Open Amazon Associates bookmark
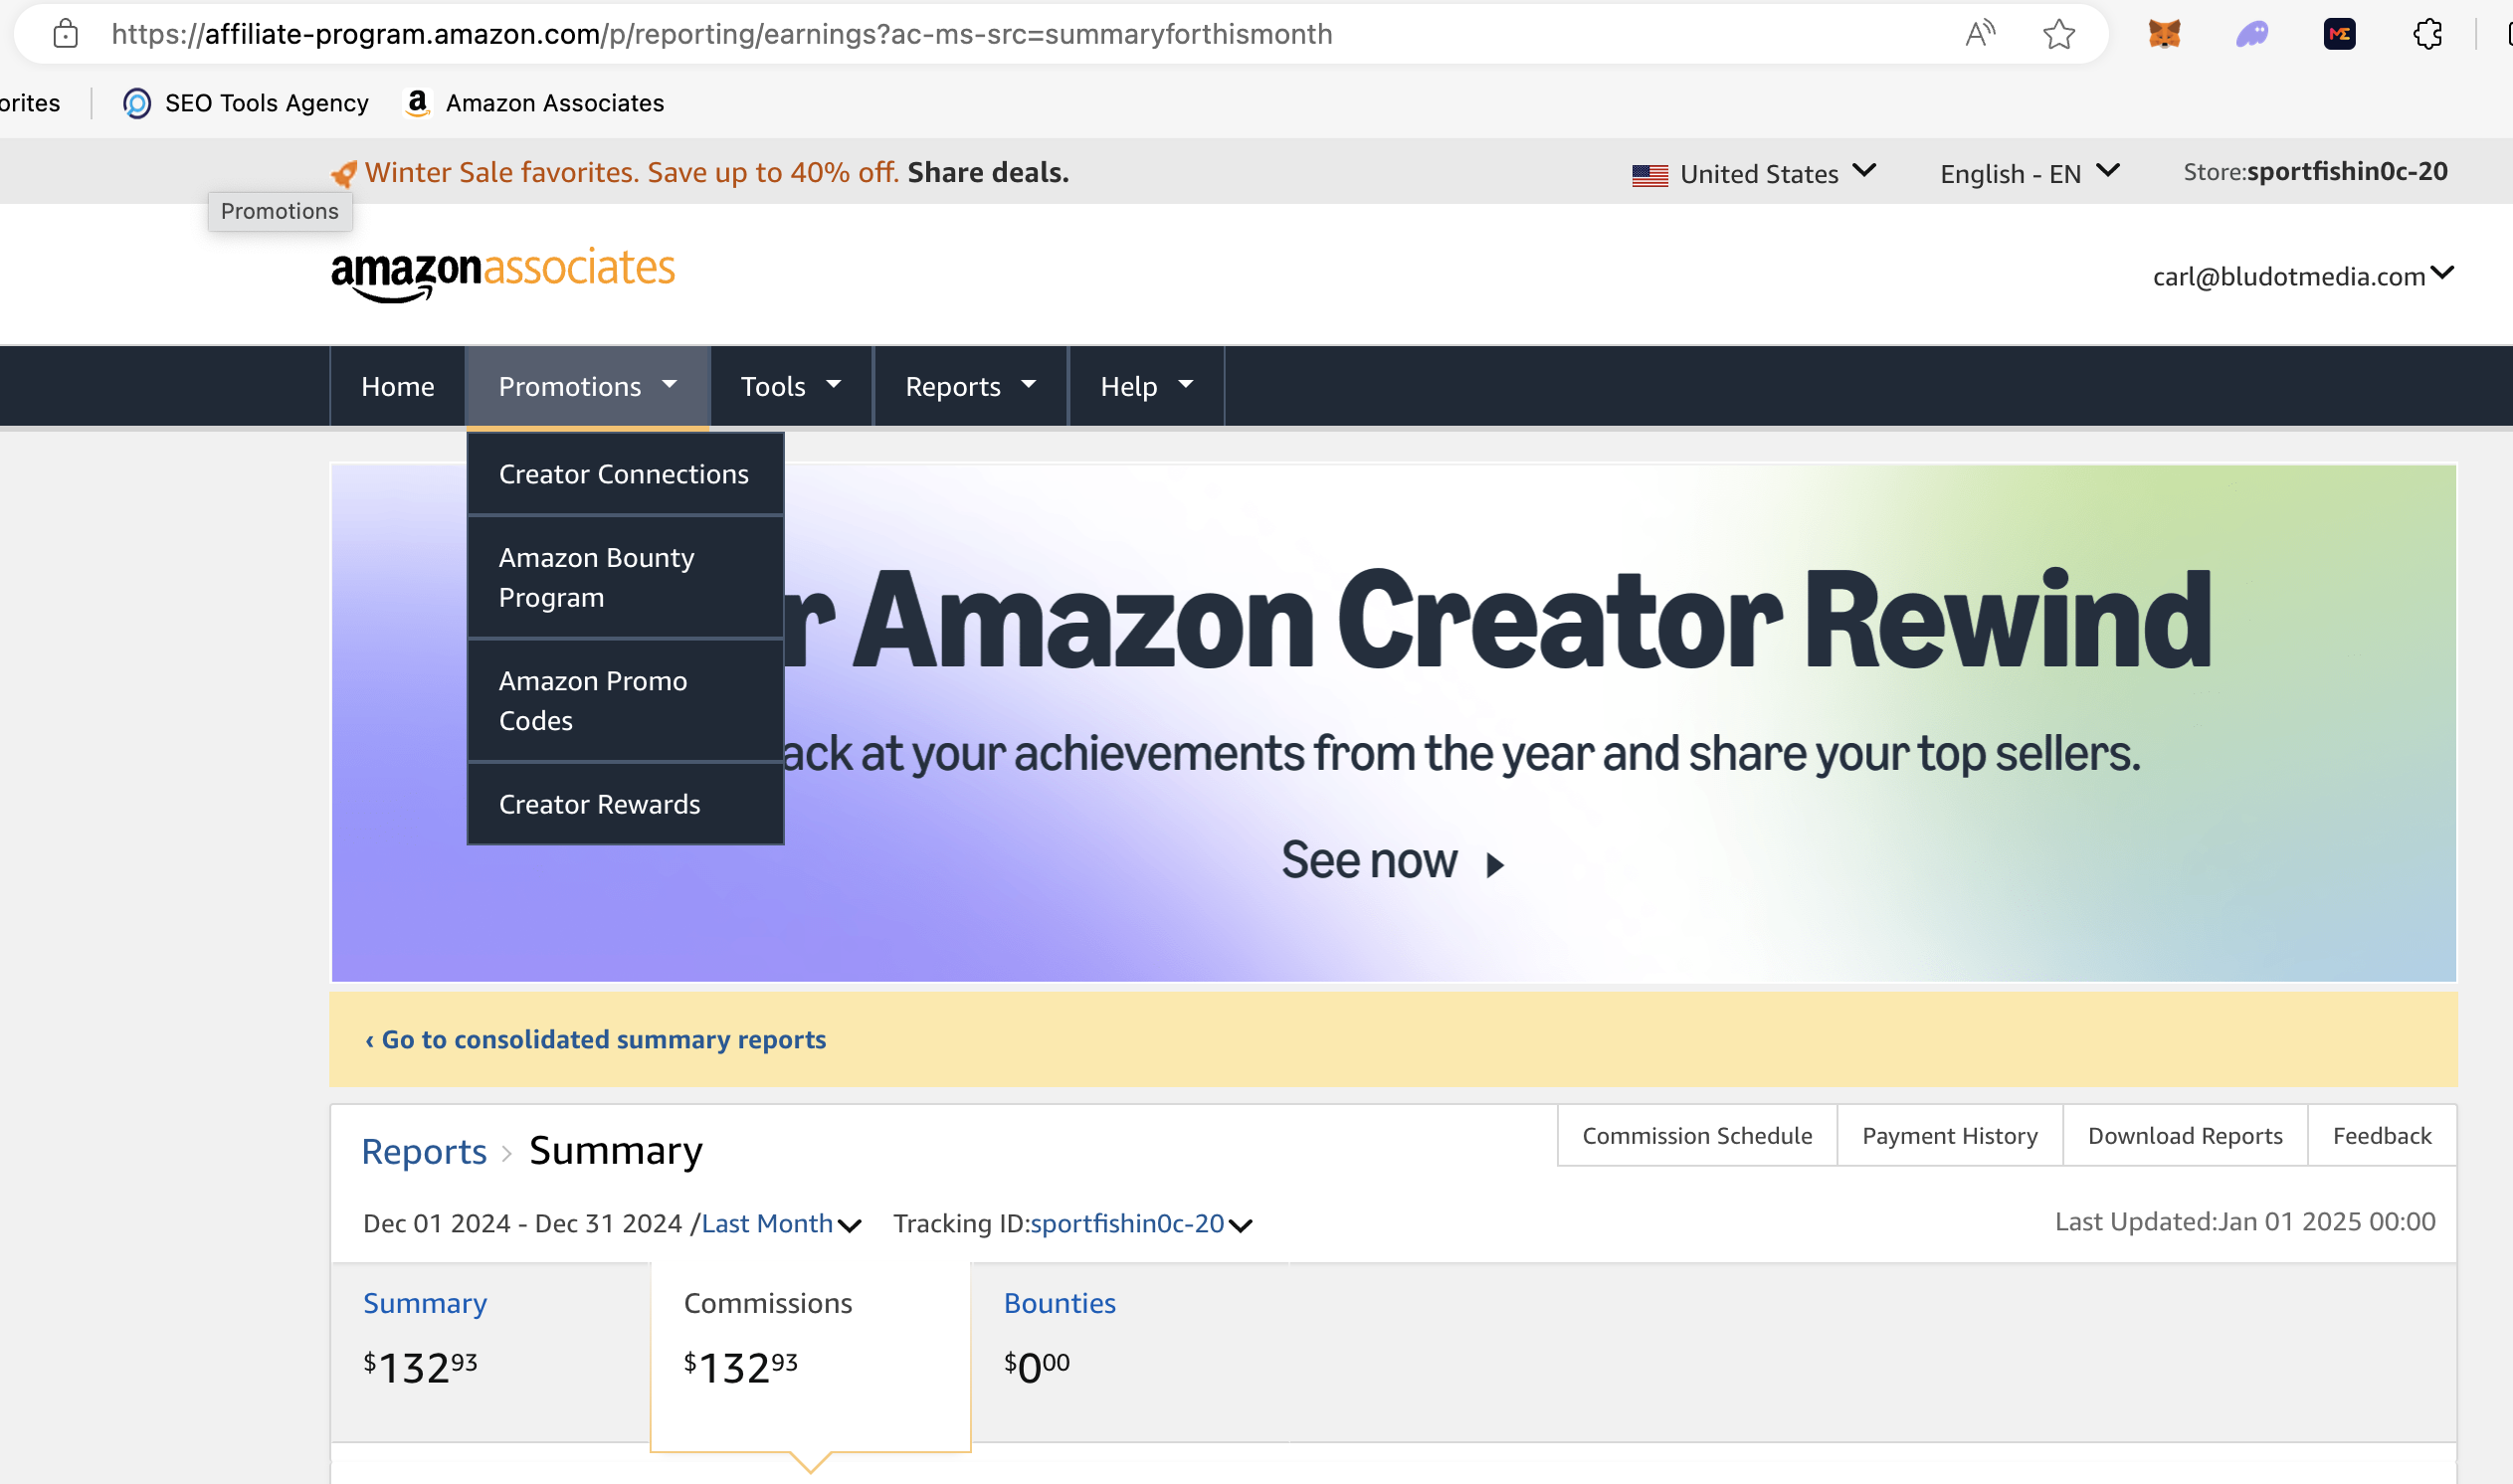Screen dimensions: 2513x1484 coord(534,103)
